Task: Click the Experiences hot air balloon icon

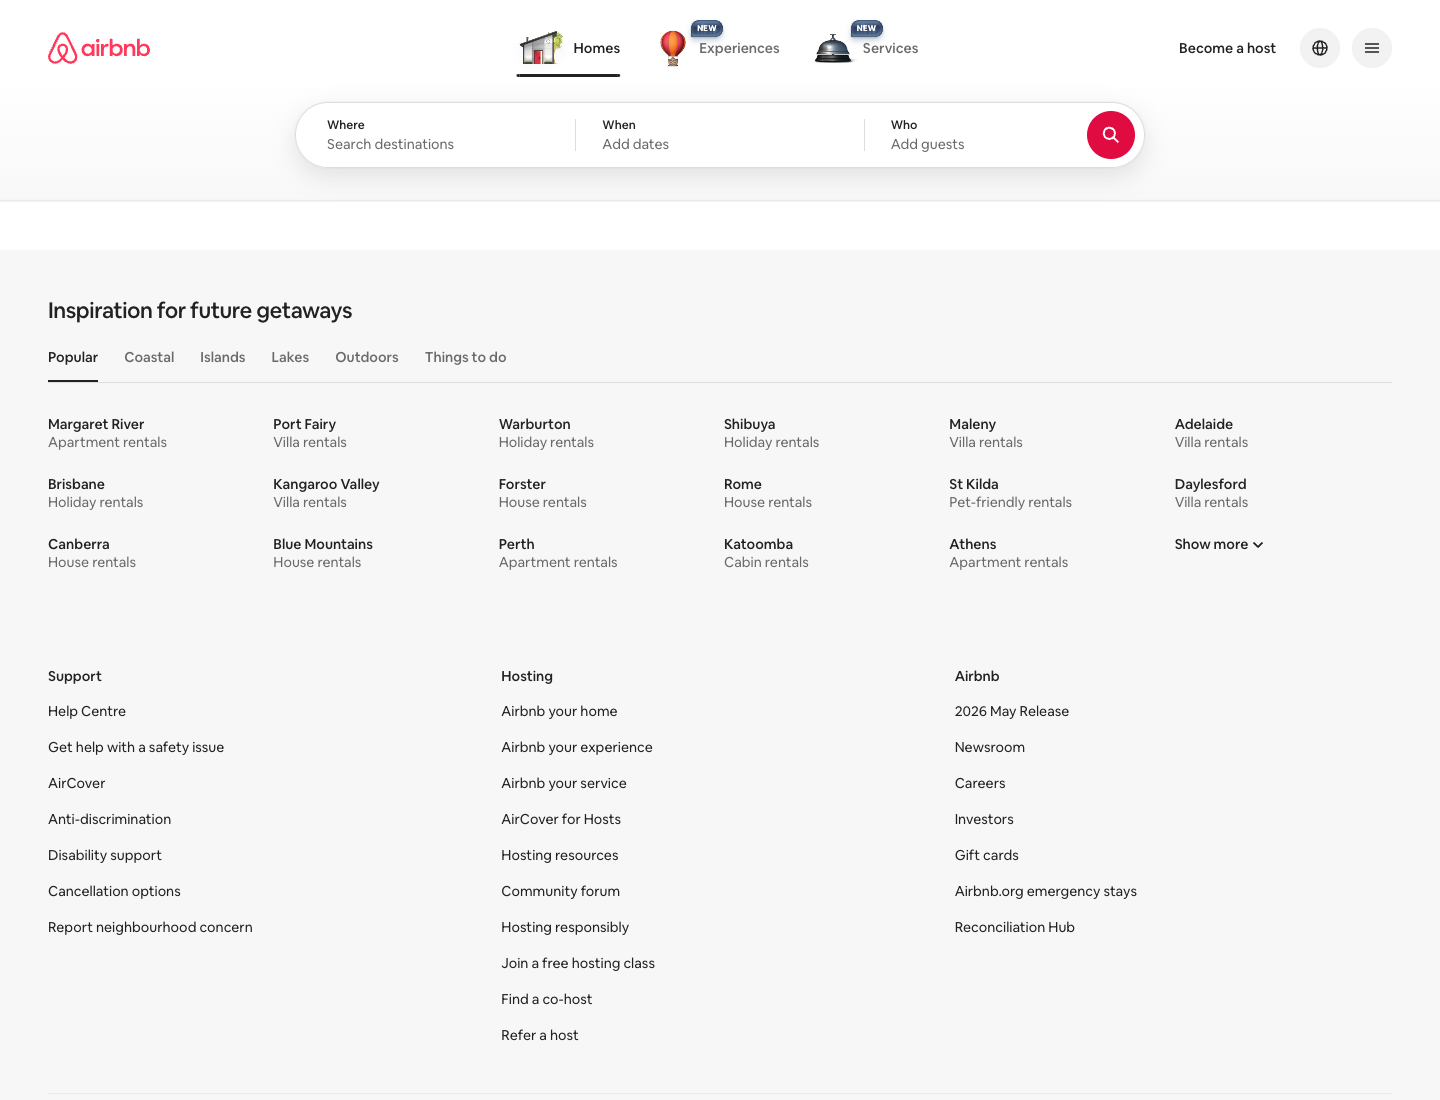Action: pyautogui.click(x=673, y=48)
